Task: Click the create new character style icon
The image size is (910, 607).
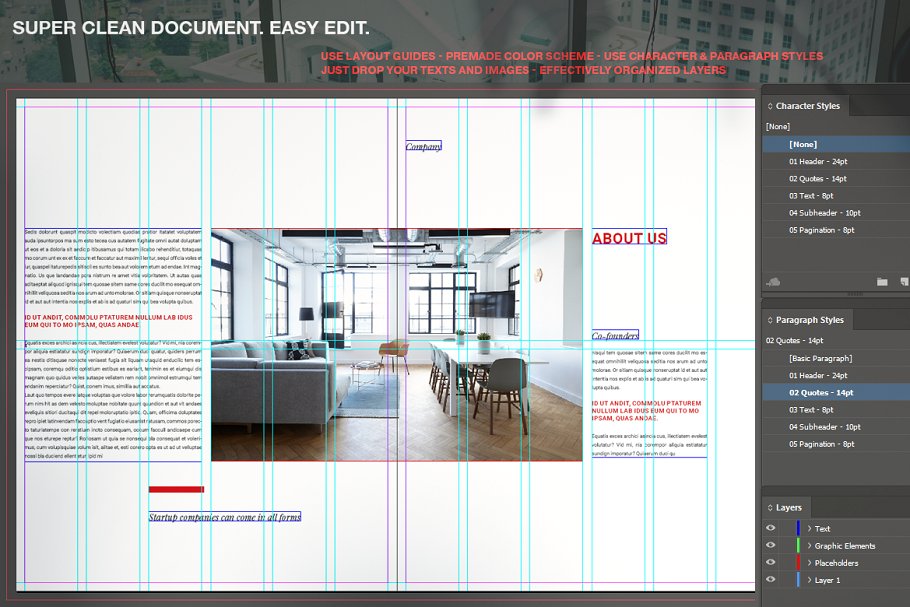Action: tap(903, 283)
